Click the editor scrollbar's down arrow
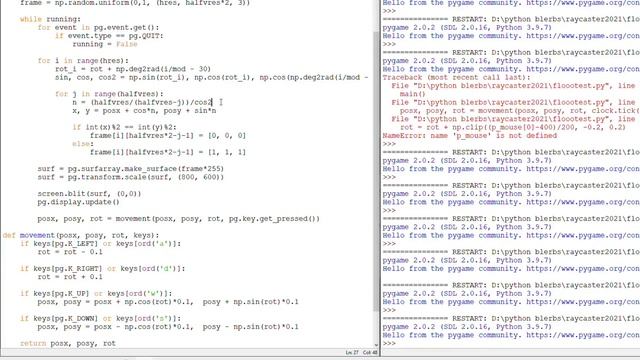The image size is (640, 360). click(x=376, y=345)
